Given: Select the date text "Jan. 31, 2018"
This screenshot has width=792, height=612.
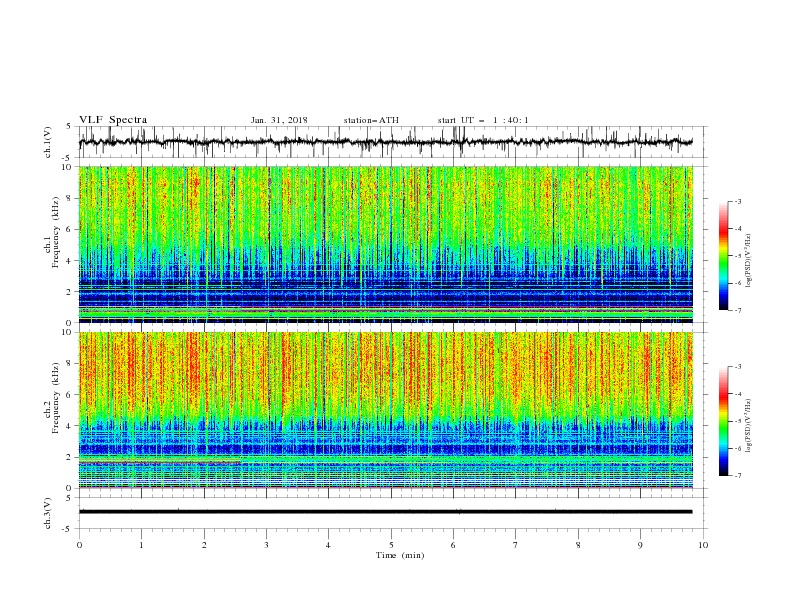Looking at the screenshot, I should click(x=279, y=120).
